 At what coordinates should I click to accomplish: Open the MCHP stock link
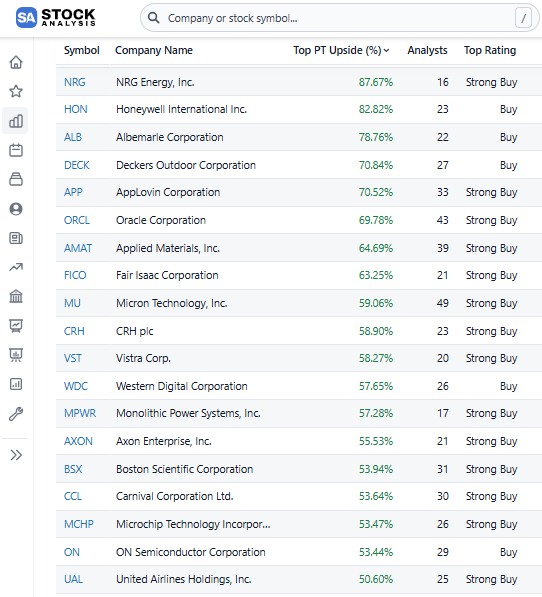click(x=79, y=524)
